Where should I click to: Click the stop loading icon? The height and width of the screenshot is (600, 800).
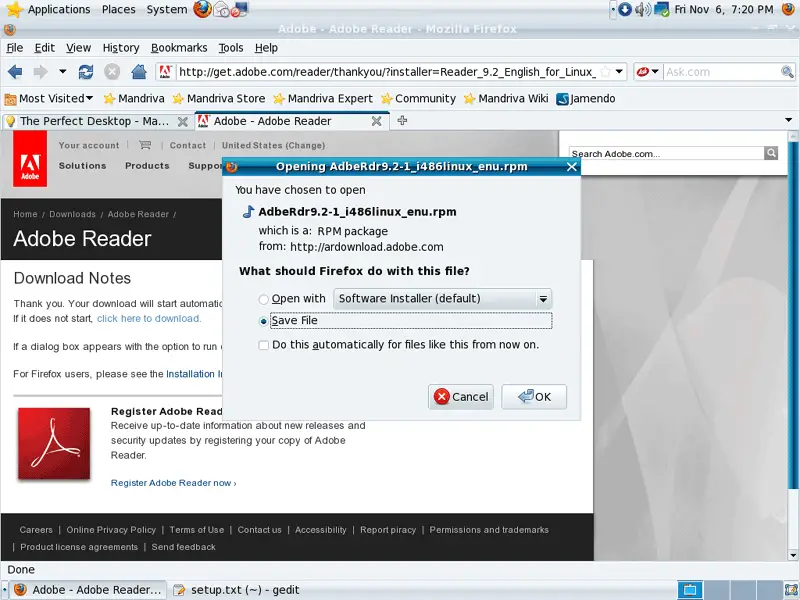point(112,72)
